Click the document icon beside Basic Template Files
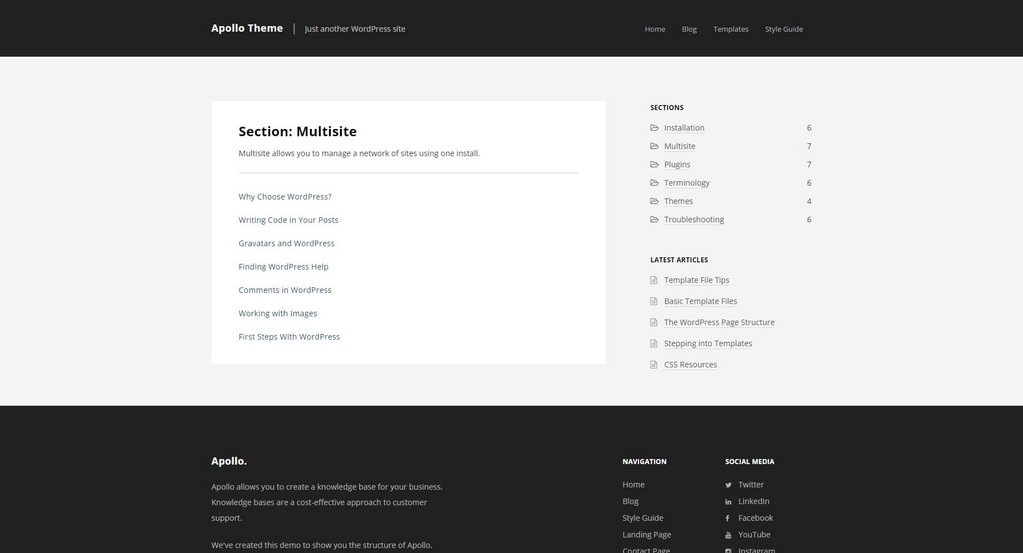Screen dimensions: 1023x553 [x=654, y=301]
